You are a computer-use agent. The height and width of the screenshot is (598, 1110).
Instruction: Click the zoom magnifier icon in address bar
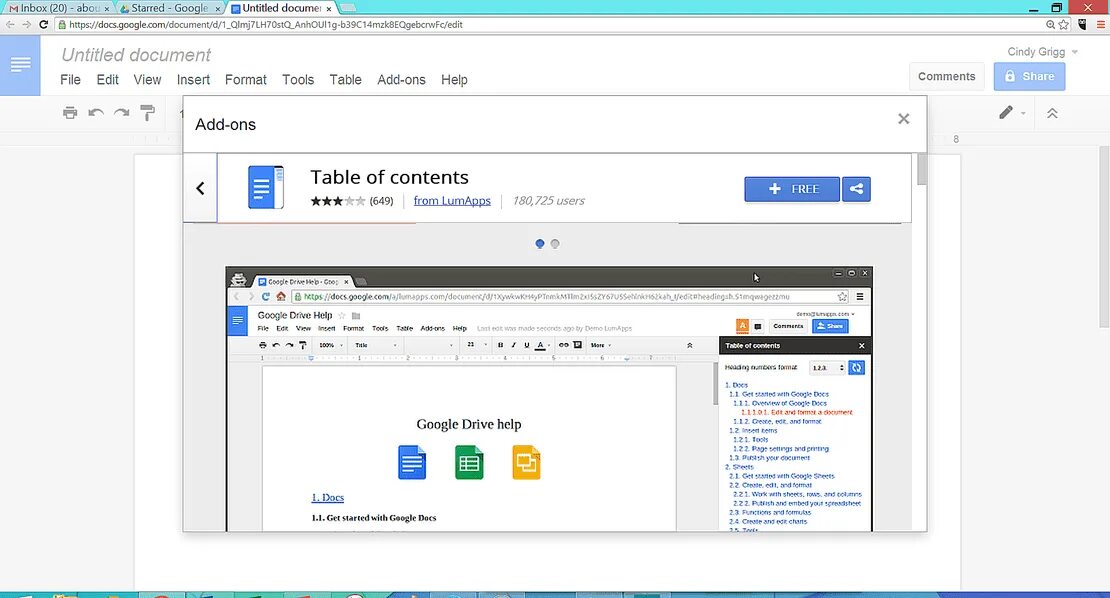tap(1051, 24)
